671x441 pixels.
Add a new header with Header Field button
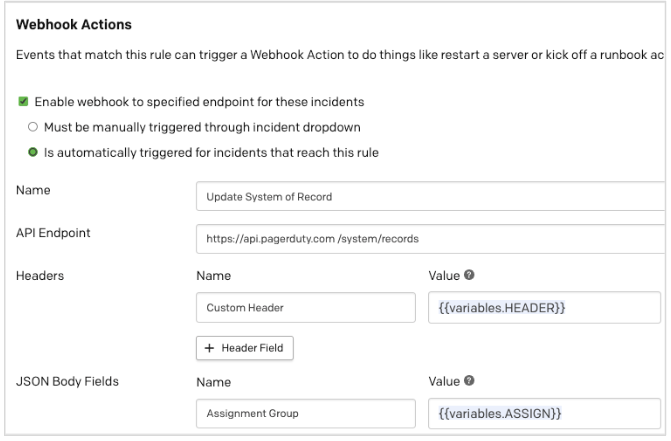point(243,347)
